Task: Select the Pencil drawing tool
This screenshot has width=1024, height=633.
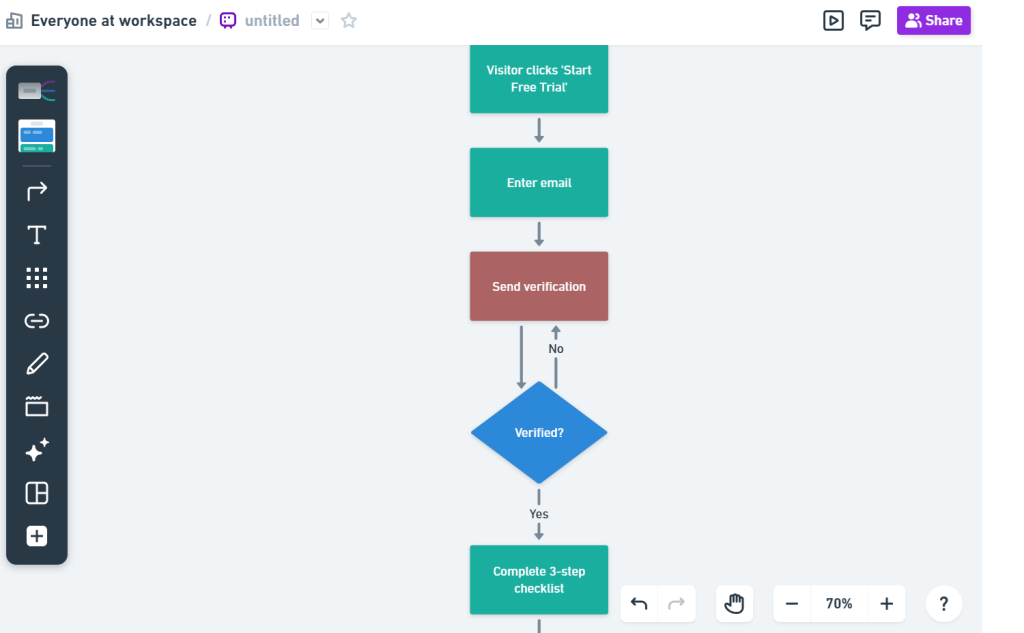Action: coord(37,363)
